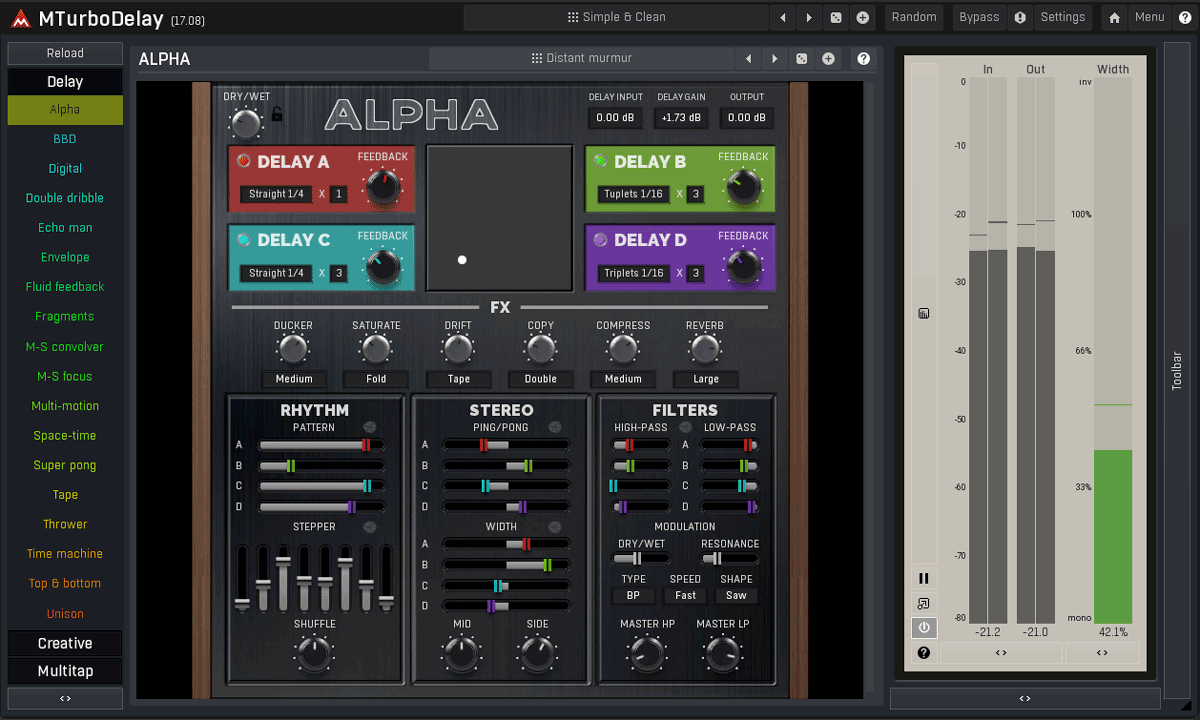Toggle meter power button
The height and width of the screenshot is (720, 1200).
[x=923, y=628]
